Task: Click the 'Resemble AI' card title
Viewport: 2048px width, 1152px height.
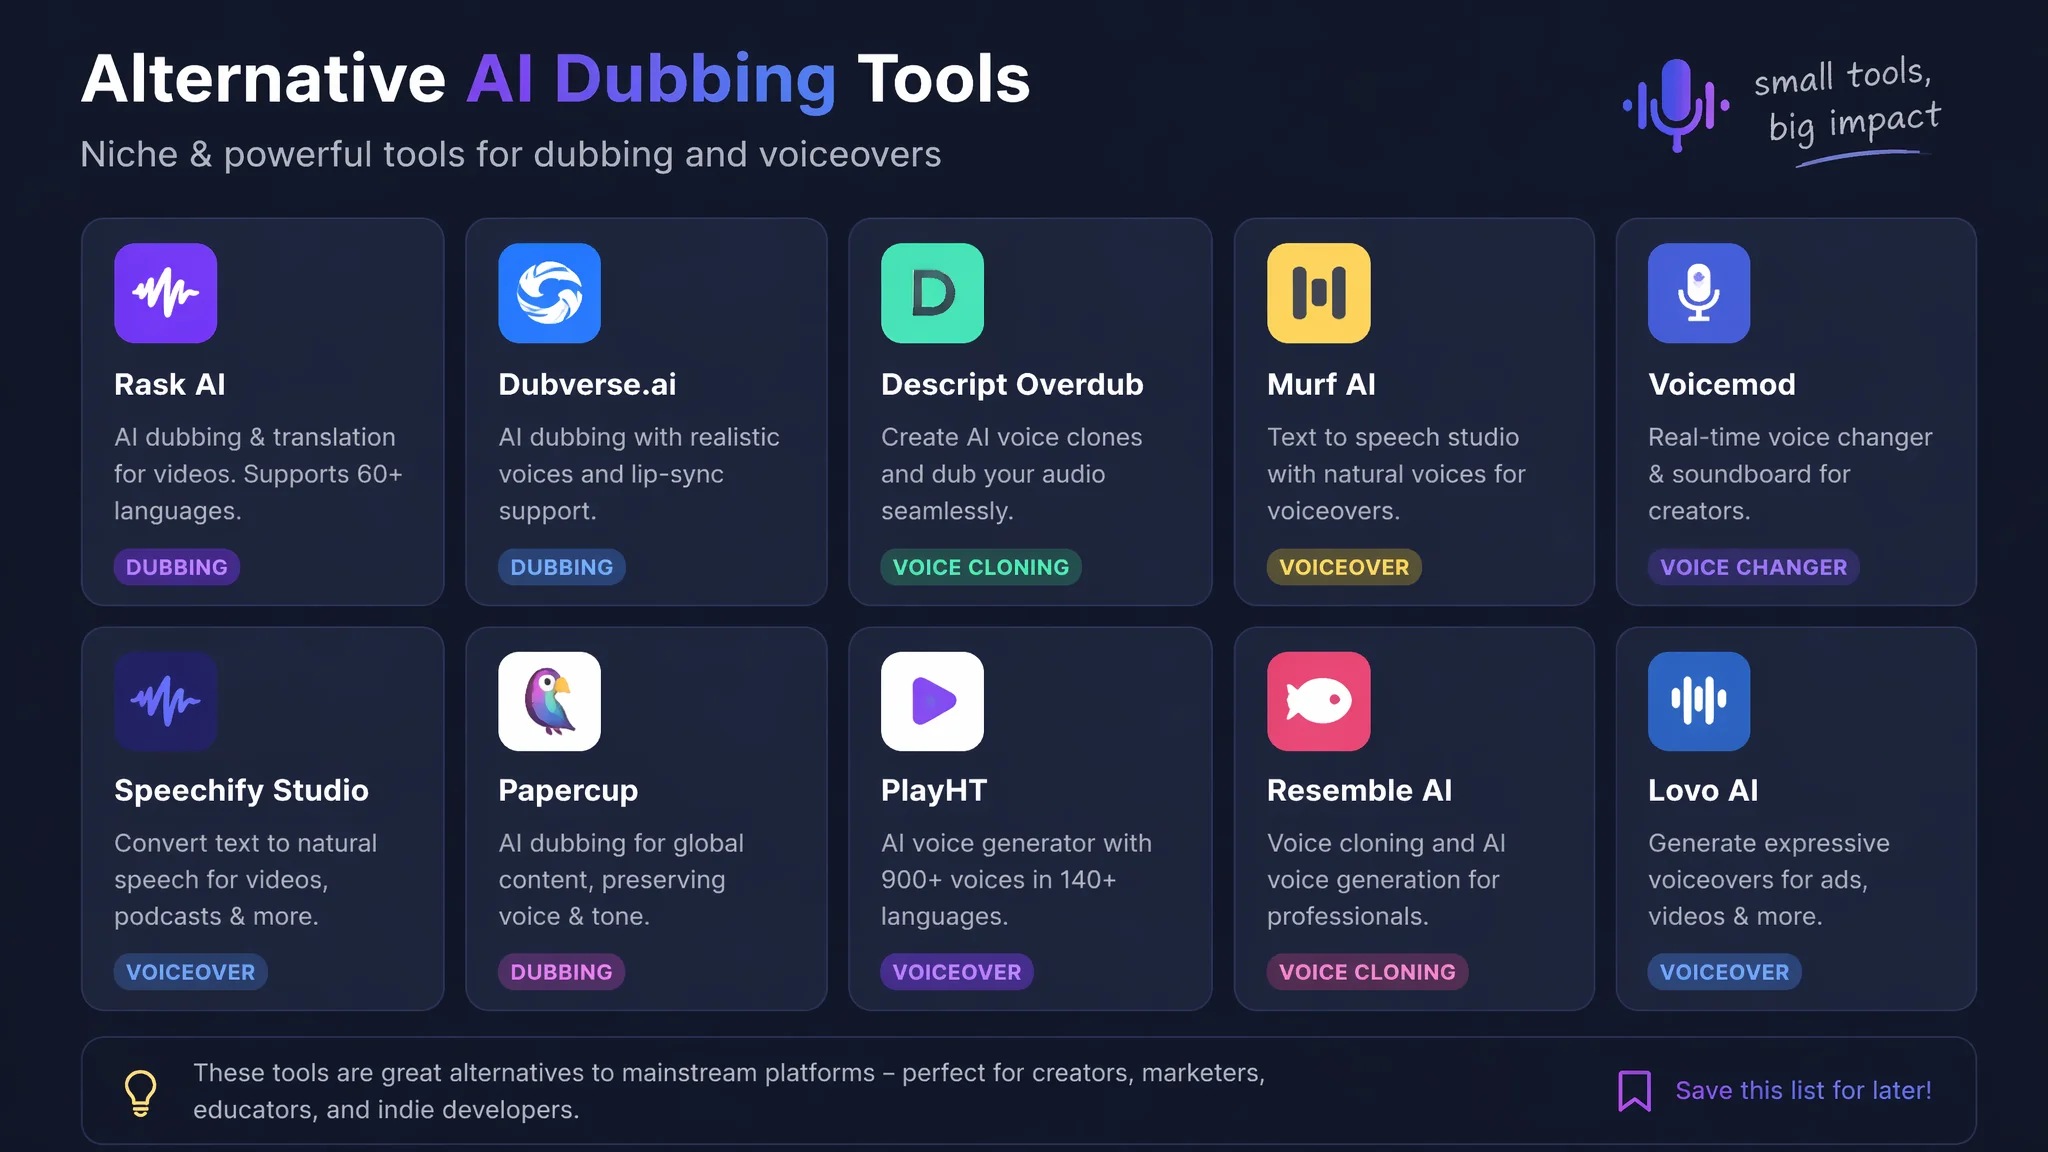Action: pyautogui.click(x=1359, y=790)
